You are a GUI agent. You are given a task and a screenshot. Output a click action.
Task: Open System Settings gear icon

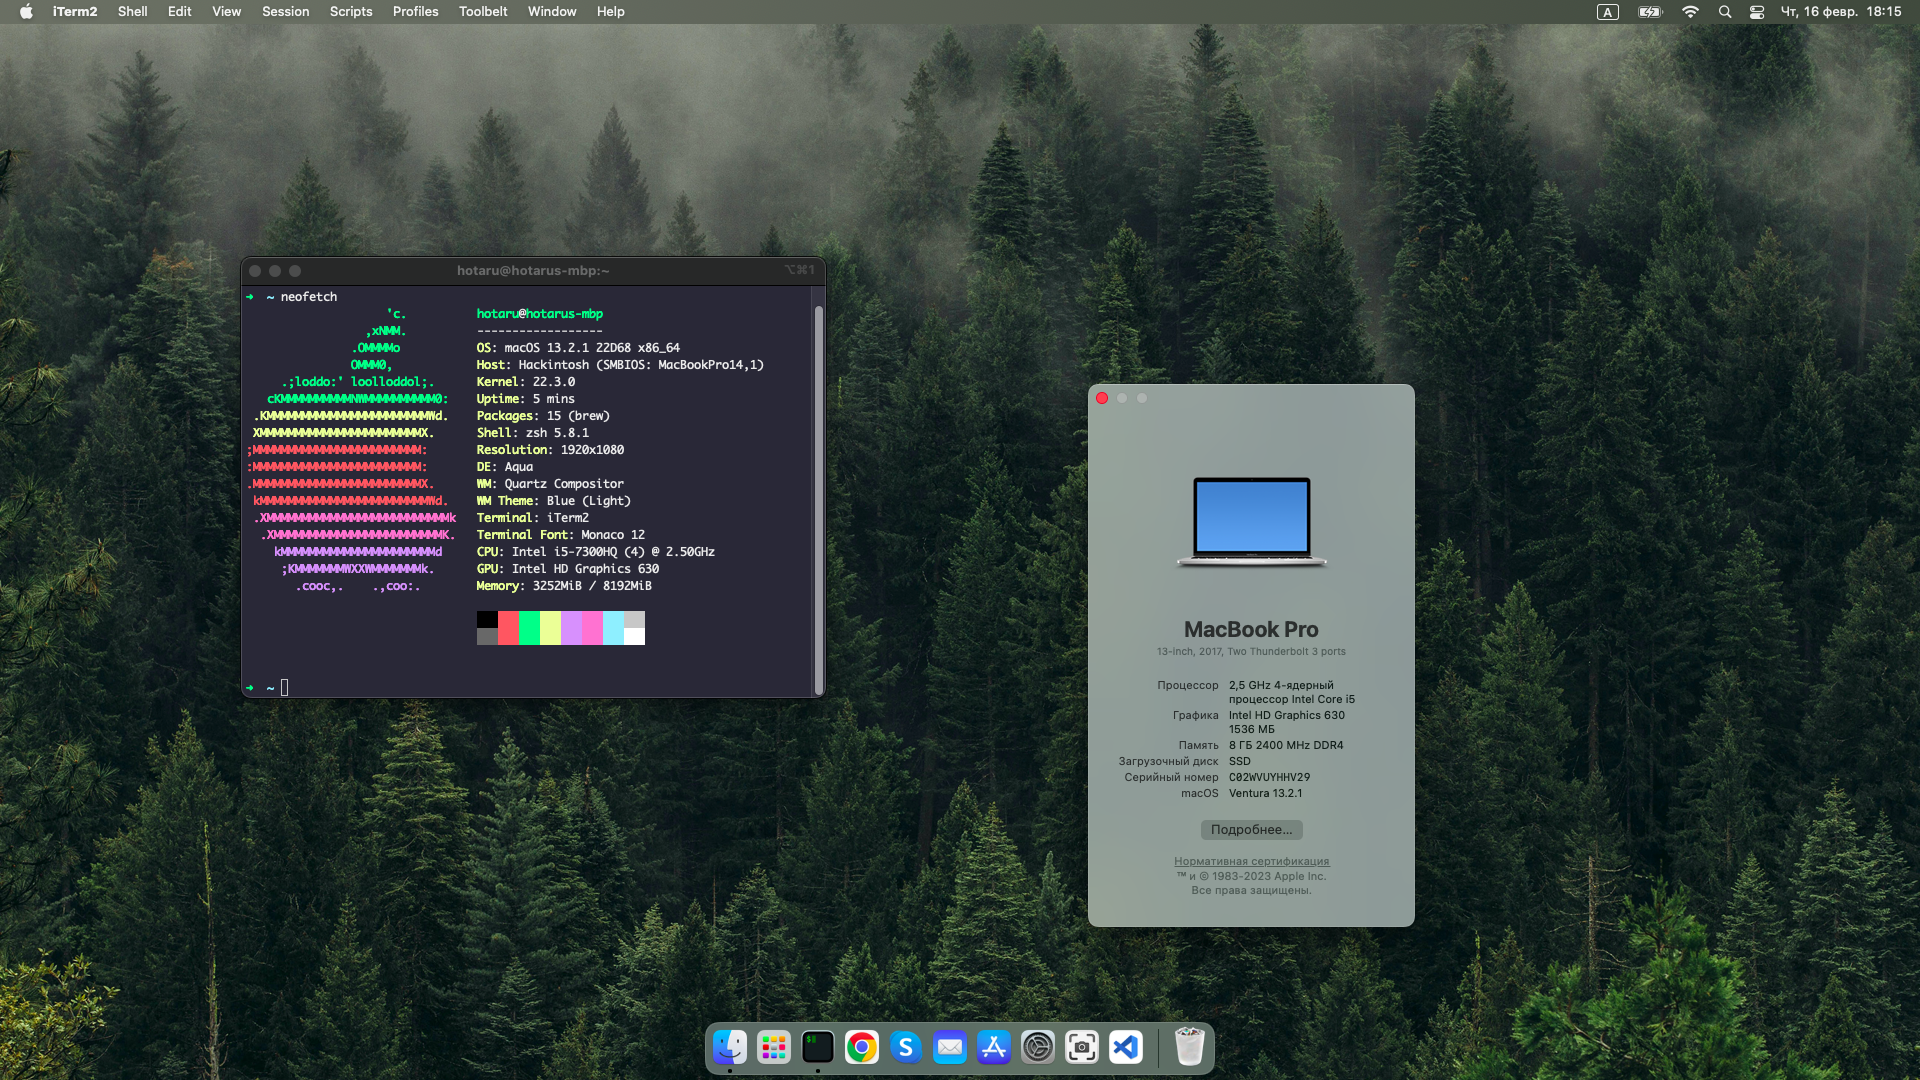1037,1047
